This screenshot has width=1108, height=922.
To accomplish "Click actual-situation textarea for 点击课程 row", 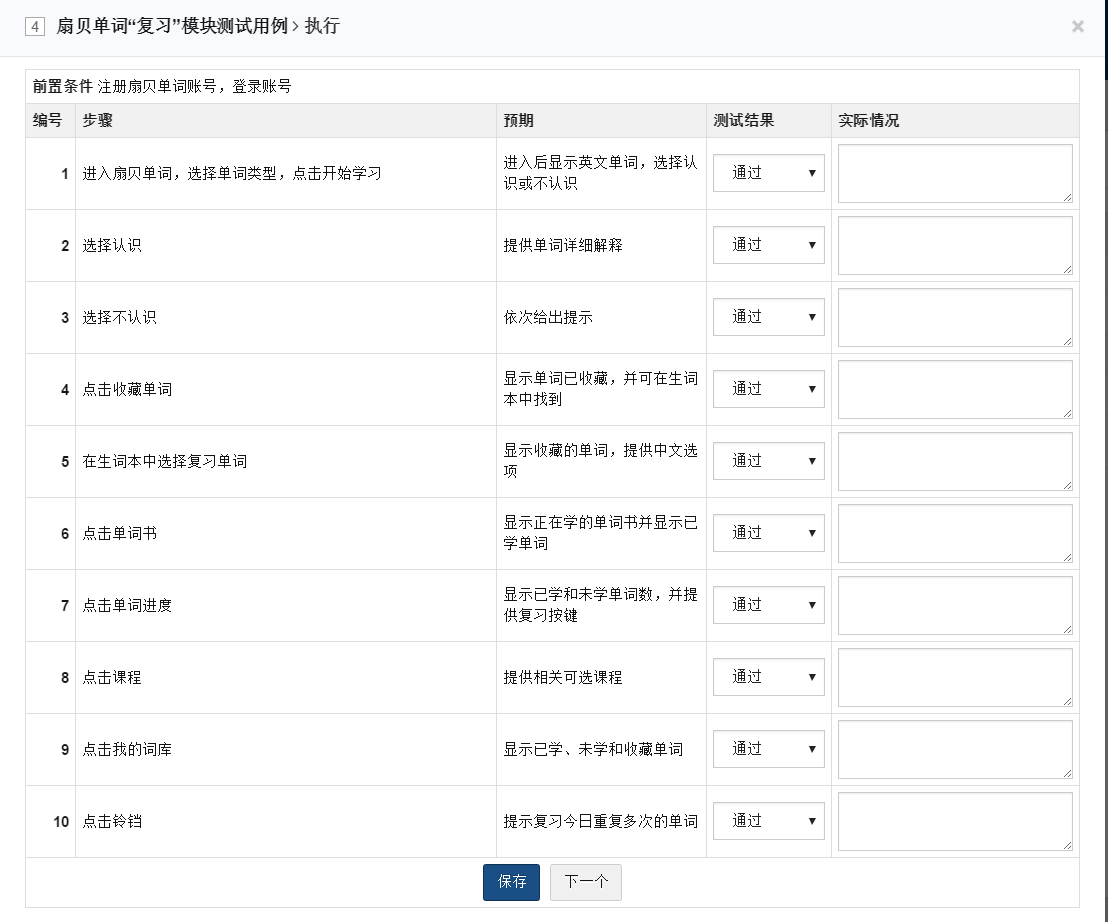I will click(955, 678).
